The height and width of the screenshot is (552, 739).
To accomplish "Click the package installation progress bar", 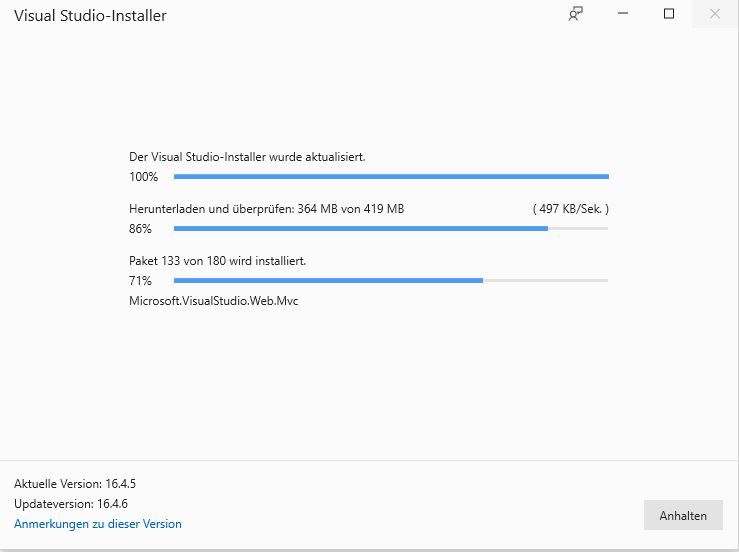I will [390, 281].
